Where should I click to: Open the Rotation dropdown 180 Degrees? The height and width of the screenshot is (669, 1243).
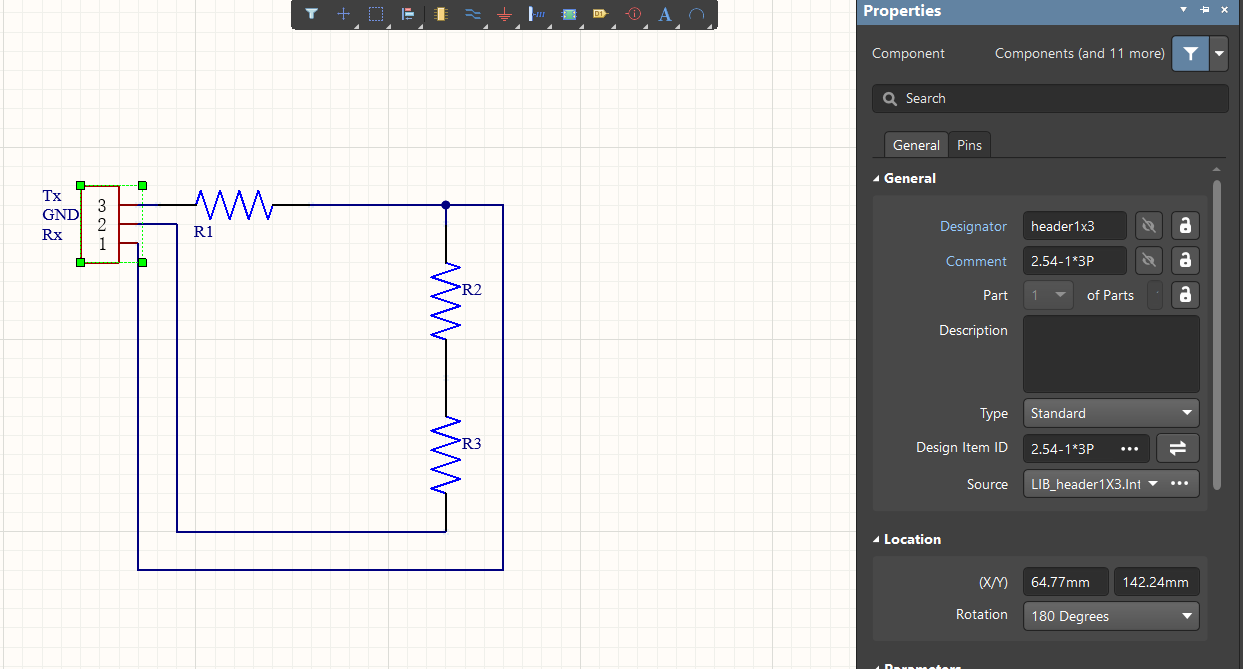pyautogui.click(x=1111, y=616)
